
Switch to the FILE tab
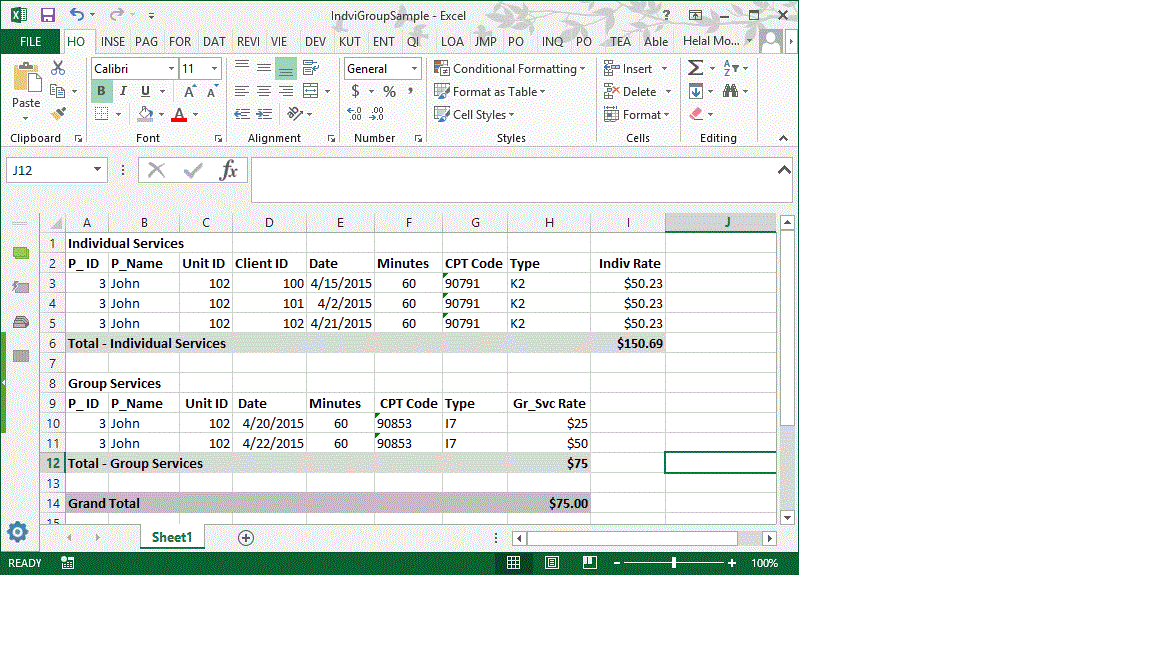click(x=30, y=41)
